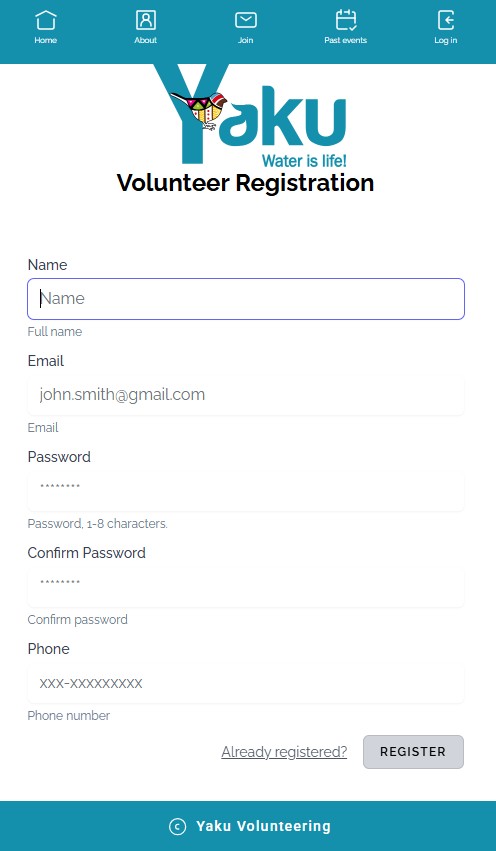Screen dimensions: 496x851
Task: Click the Home house icon
Action: tap(46, 20)
